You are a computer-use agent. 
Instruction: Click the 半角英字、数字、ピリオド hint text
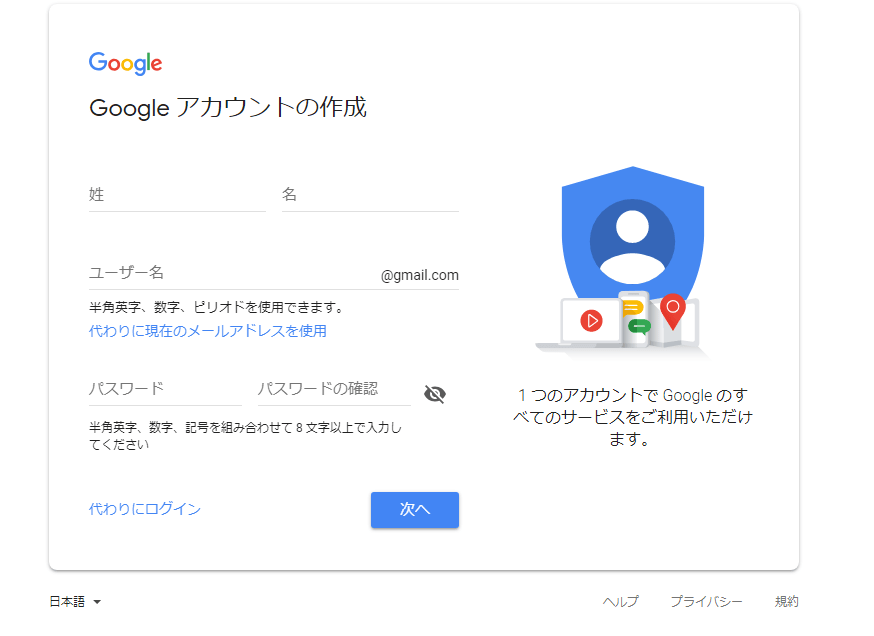(216, 307)
